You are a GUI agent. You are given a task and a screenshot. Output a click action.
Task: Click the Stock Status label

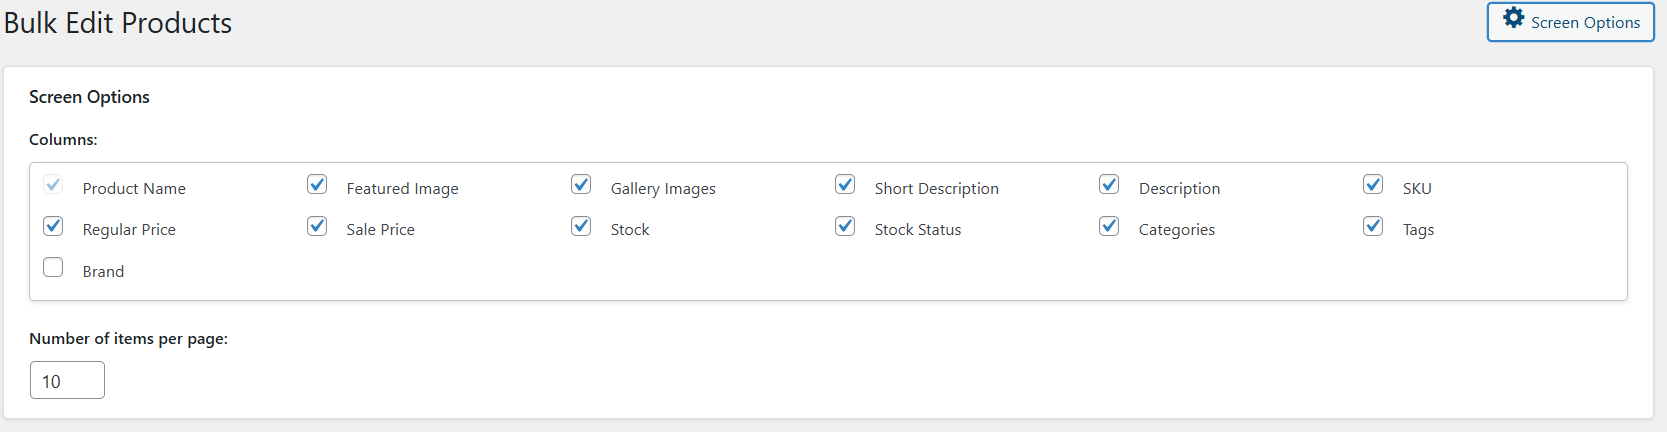(917, 230)
